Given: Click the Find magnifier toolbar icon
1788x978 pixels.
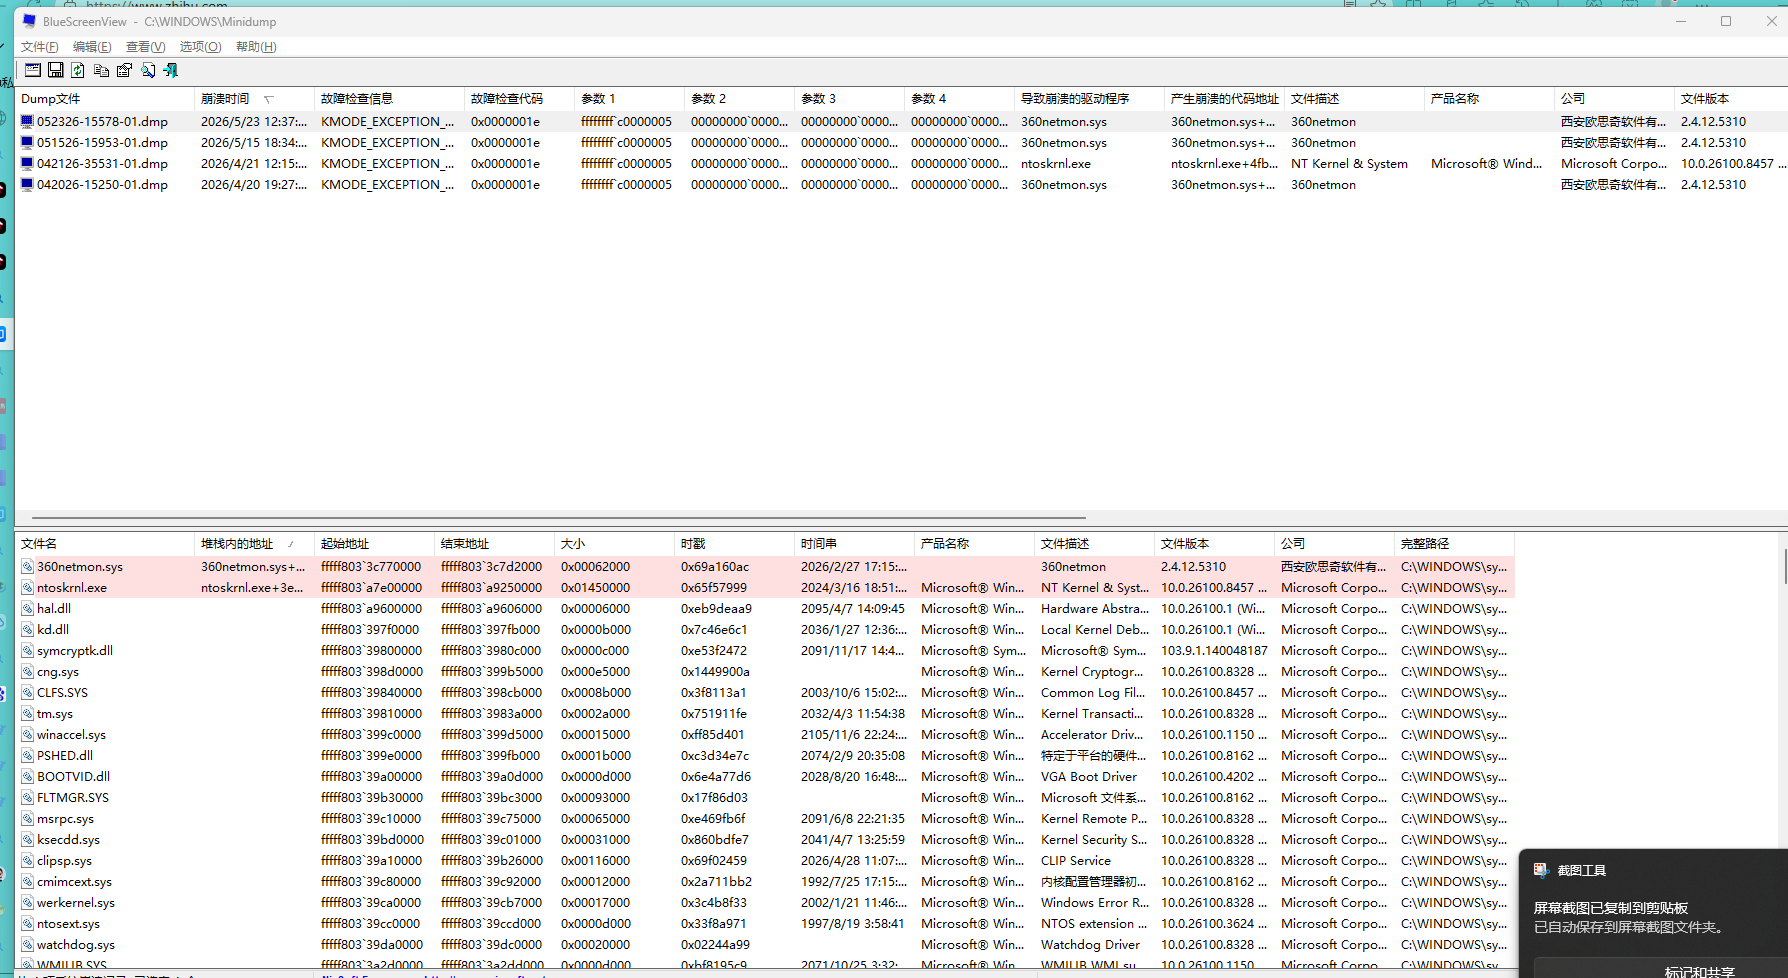Looking at the screenshot, I should pyautogui.click(x=148, y=70).
